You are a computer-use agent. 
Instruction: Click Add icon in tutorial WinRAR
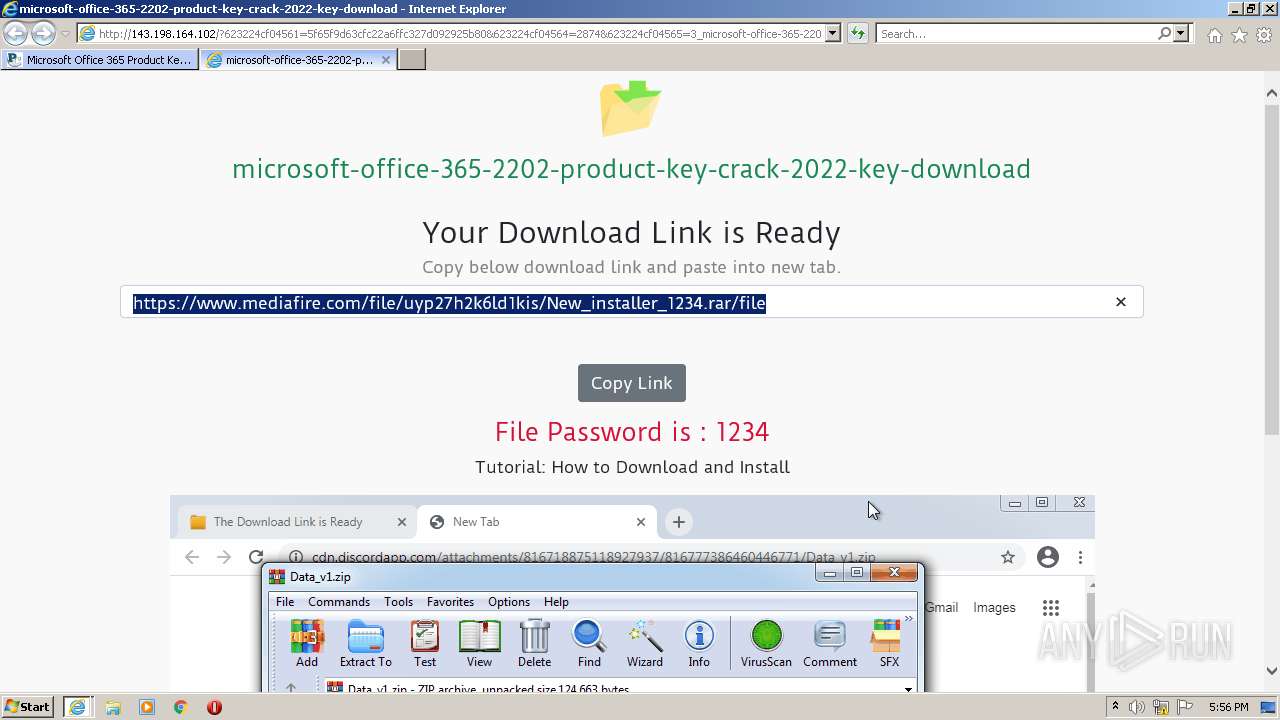coord(307,644)
